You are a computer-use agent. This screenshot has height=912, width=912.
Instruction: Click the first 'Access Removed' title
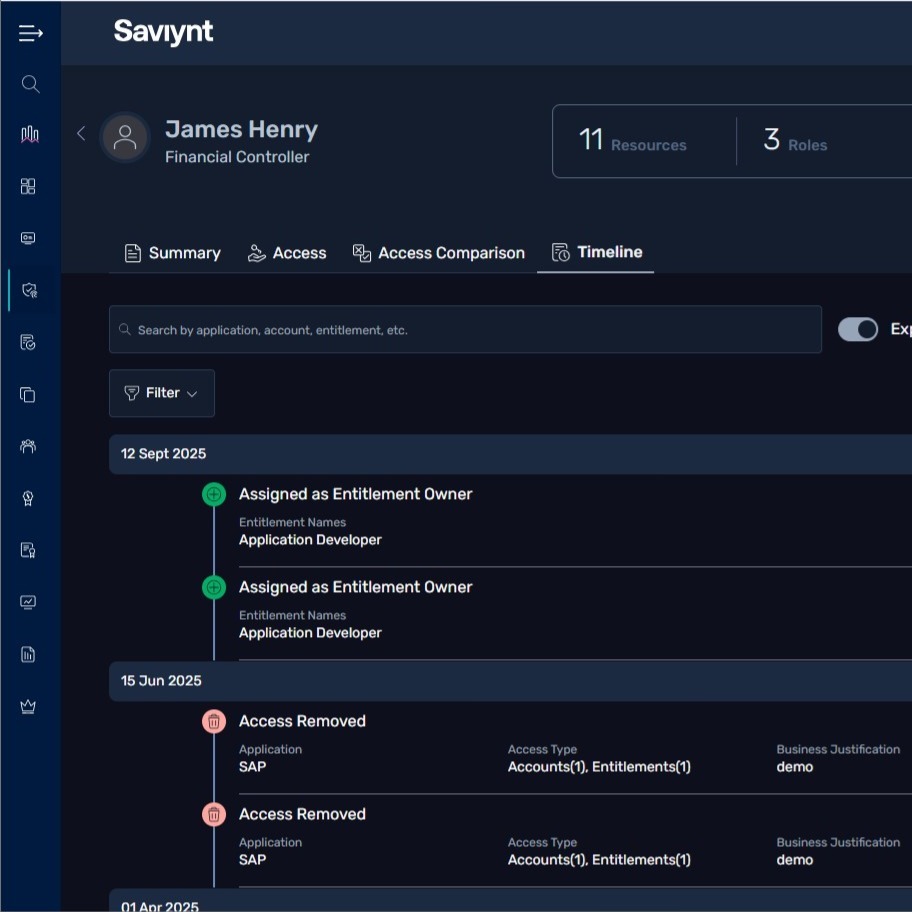[302, 721]
